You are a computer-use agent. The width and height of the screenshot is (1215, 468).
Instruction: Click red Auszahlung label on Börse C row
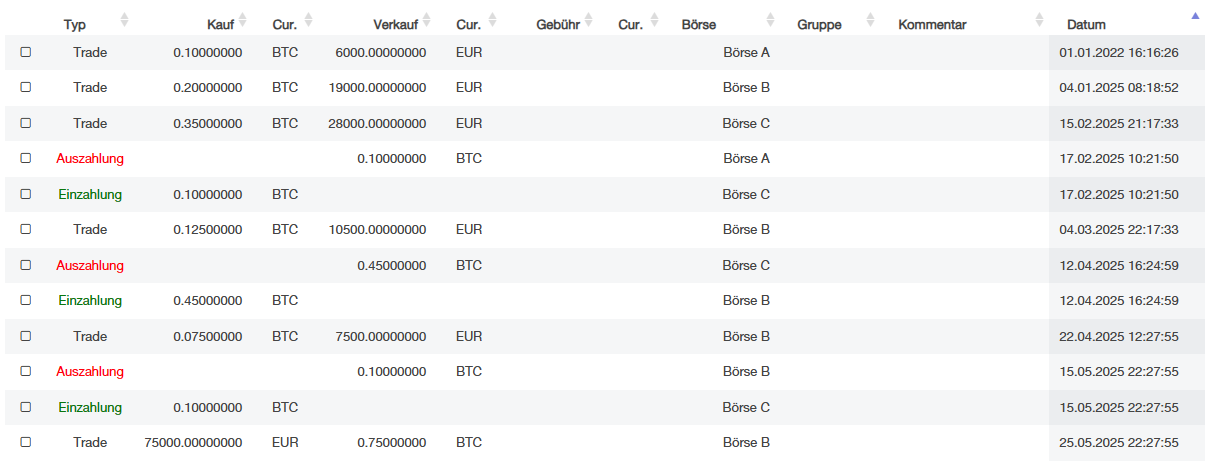click(90, 265)
